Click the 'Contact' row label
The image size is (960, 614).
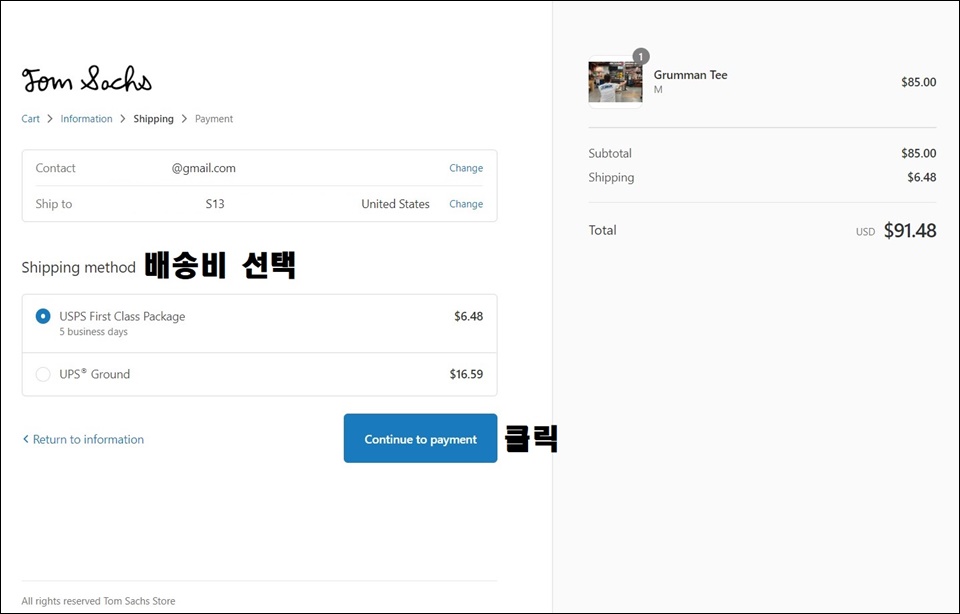[55, 168]
